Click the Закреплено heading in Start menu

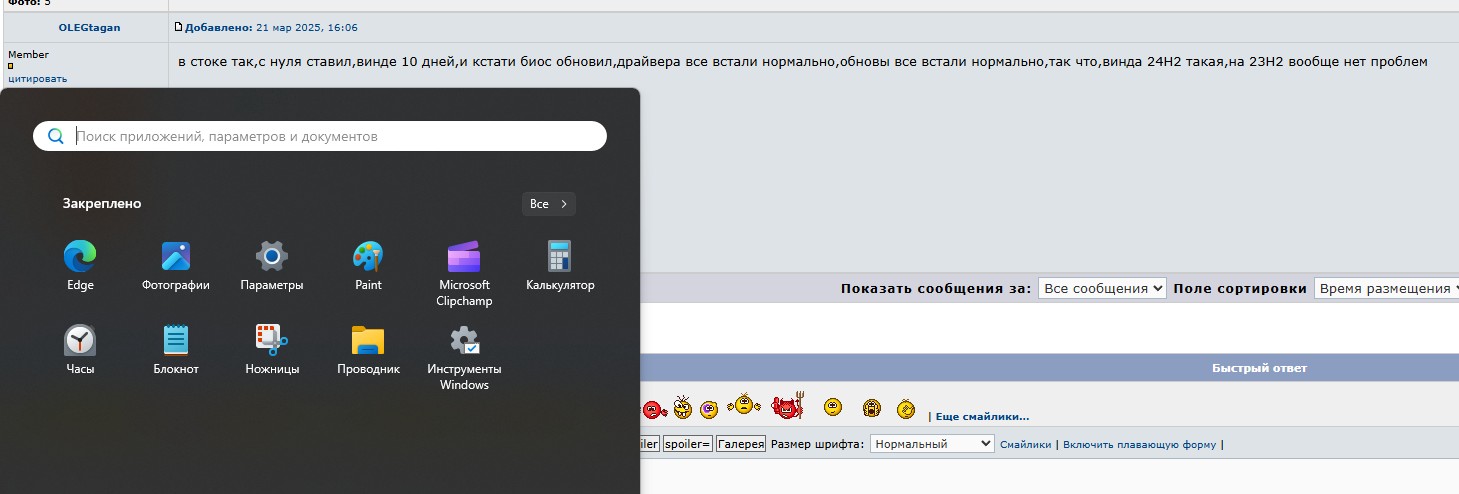point(102,203)
